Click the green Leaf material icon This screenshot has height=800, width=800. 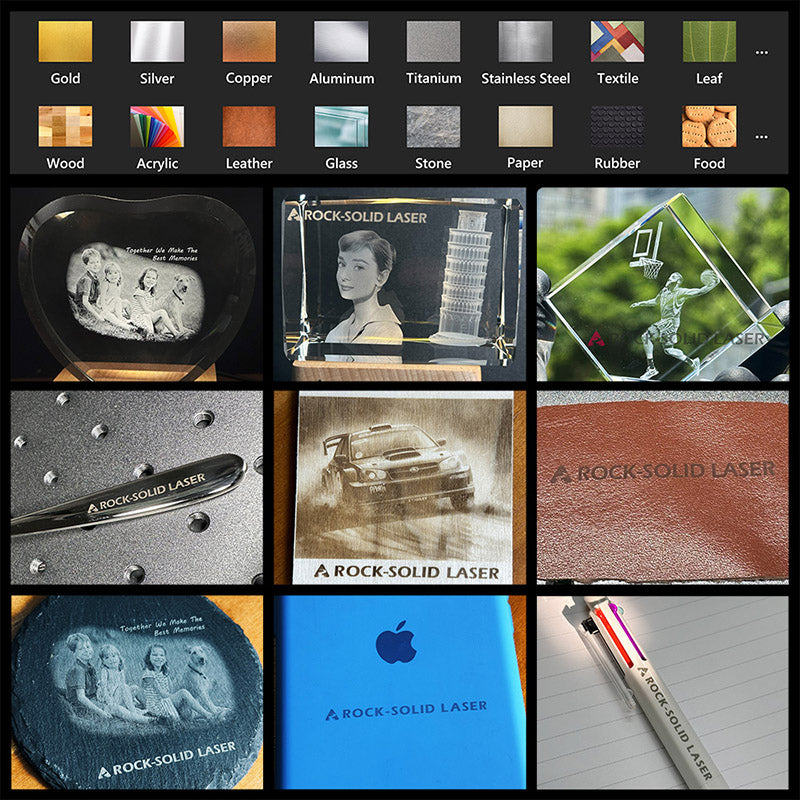coord(709,42)
